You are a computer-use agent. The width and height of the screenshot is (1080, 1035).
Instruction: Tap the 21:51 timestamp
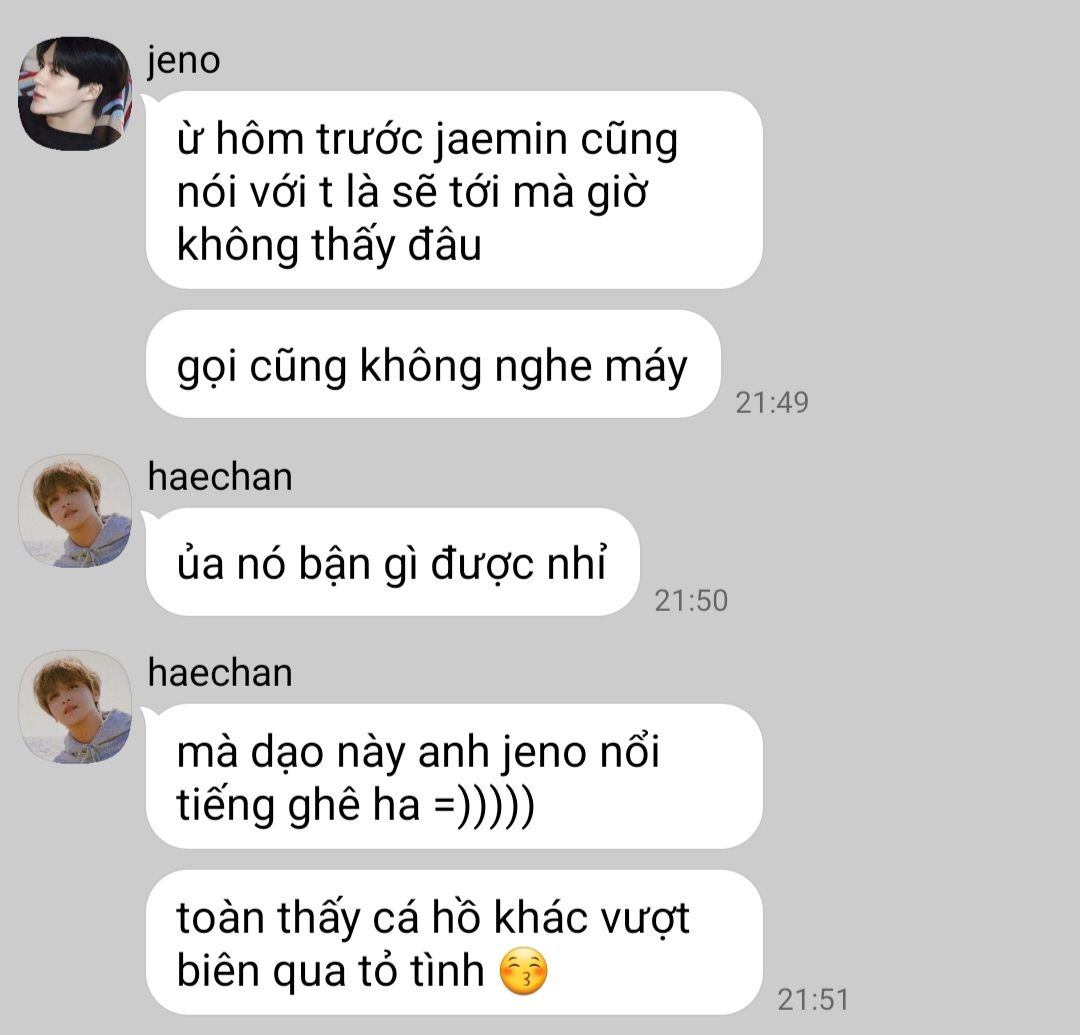pyautogui.click(x=813, y=1000)
